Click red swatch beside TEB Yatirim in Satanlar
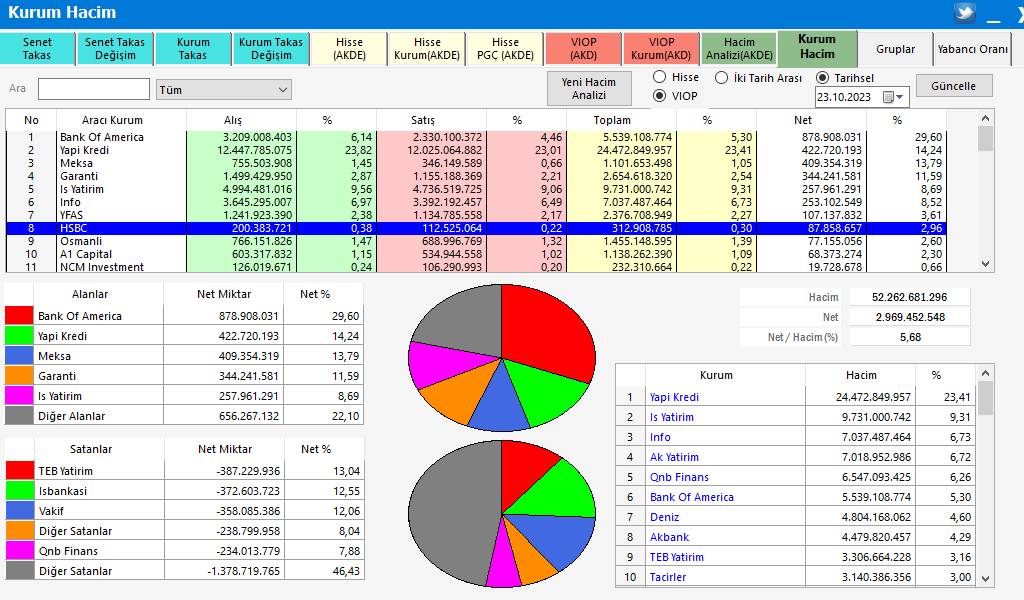 20,471
